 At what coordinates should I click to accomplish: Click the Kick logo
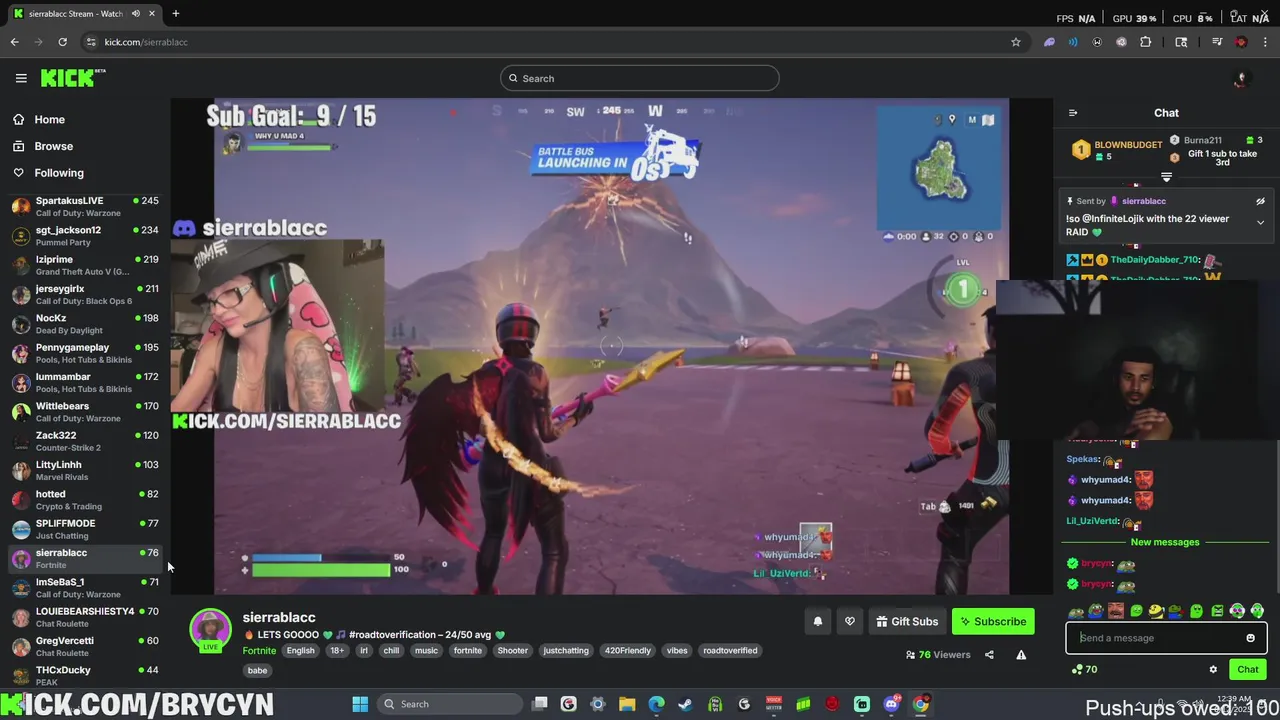click(72, 78)
